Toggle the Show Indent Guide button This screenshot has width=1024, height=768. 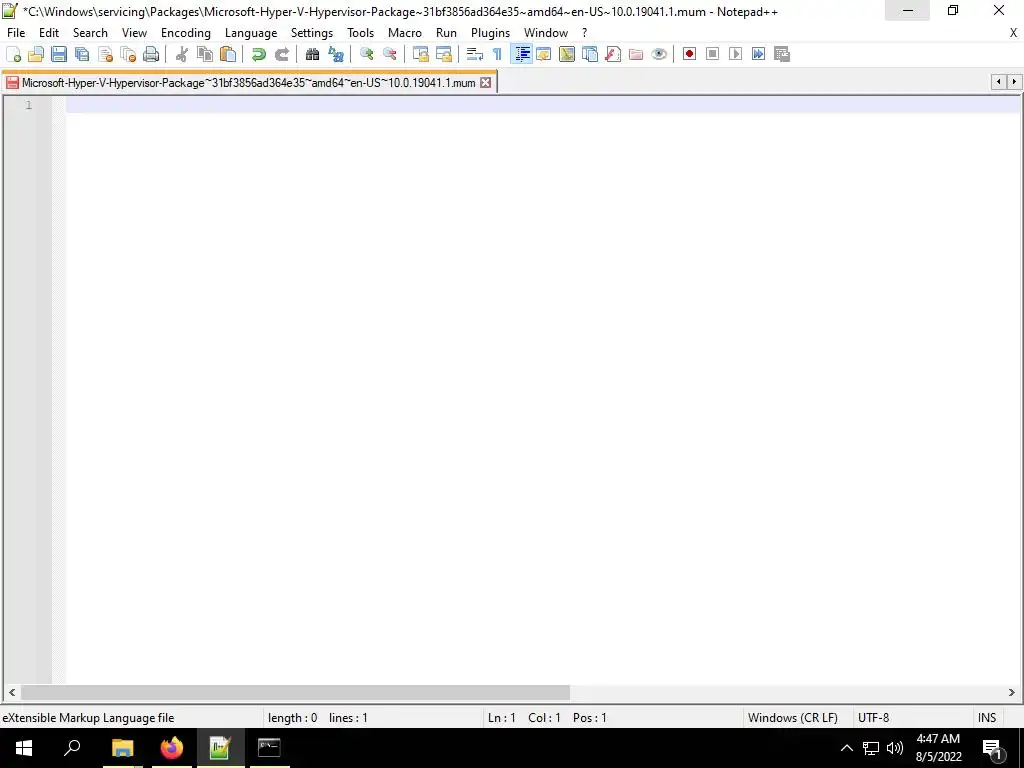[x=521, y=54]
